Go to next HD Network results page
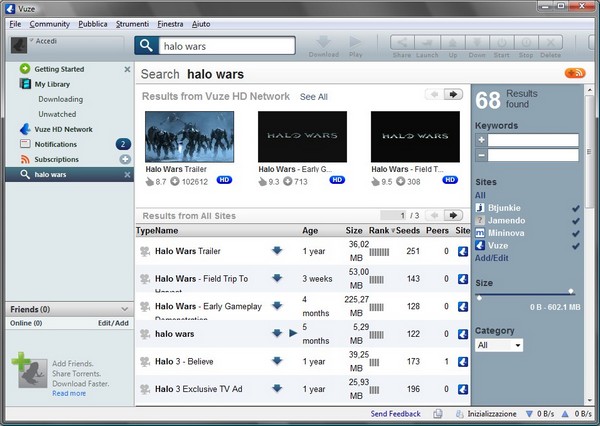The height and width of the screenshot is (426, 600). [453, 94]
